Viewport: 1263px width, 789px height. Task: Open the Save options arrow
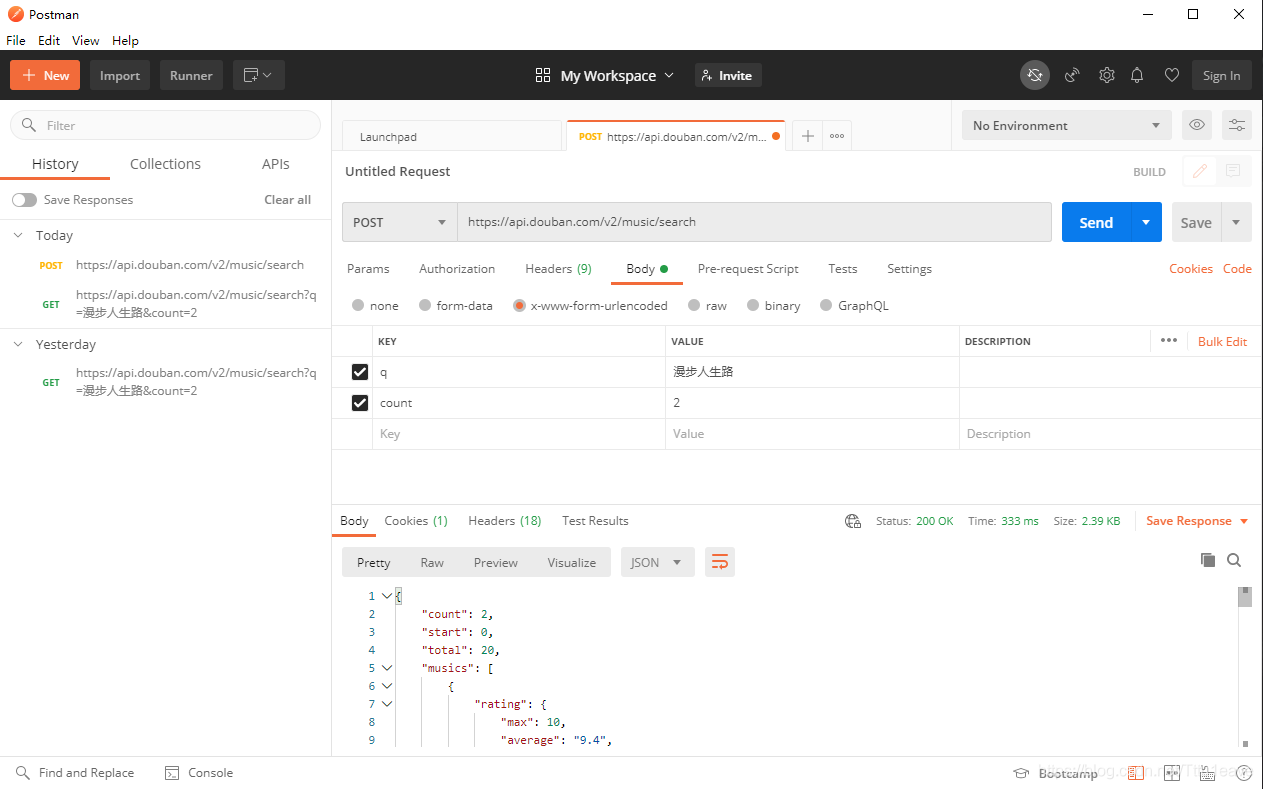tap(1236, 222)
